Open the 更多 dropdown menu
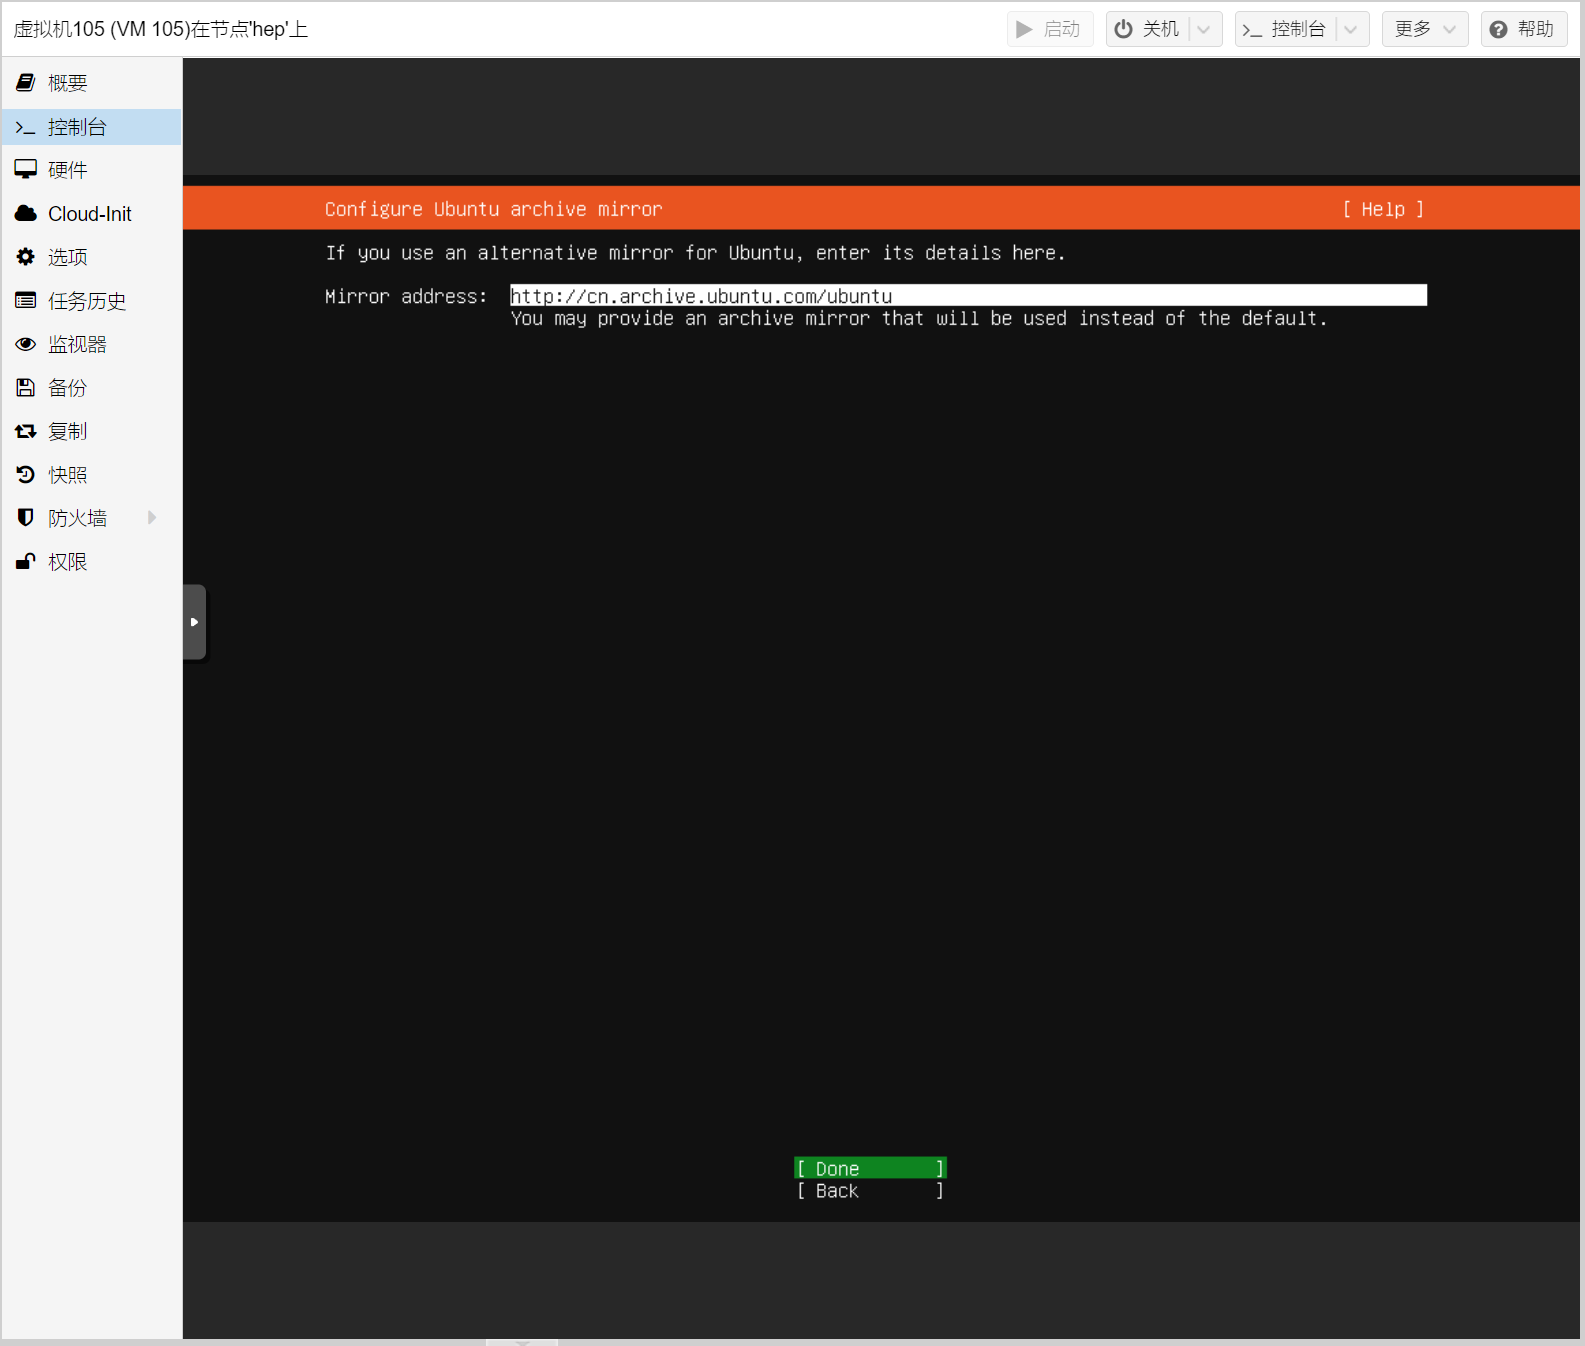The width and height of the screenshot is (1585, 1346). tap(1424, 29)
